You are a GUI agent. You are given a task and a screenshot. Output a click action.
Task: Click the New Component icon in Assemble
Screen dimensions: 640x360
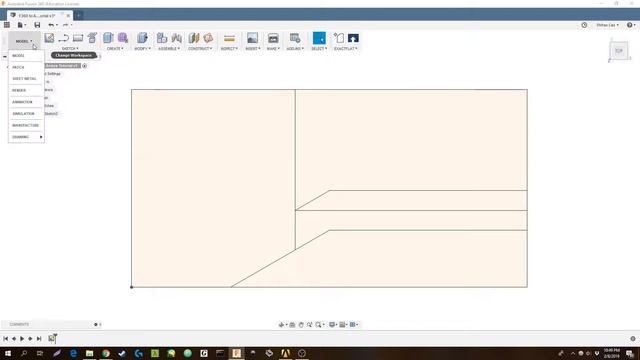[162, 38]
